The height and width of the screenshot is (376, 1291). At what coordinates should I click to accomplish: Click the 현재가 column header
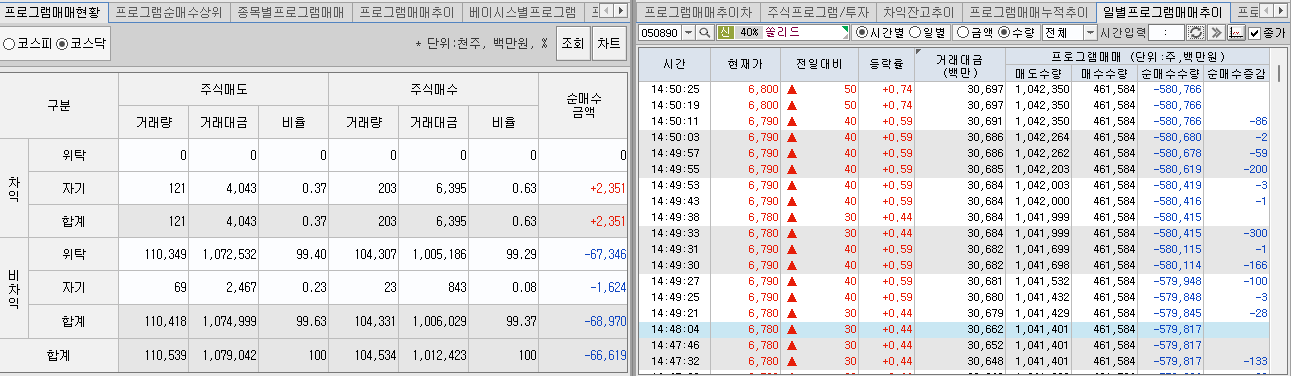[x=745, y=64]
